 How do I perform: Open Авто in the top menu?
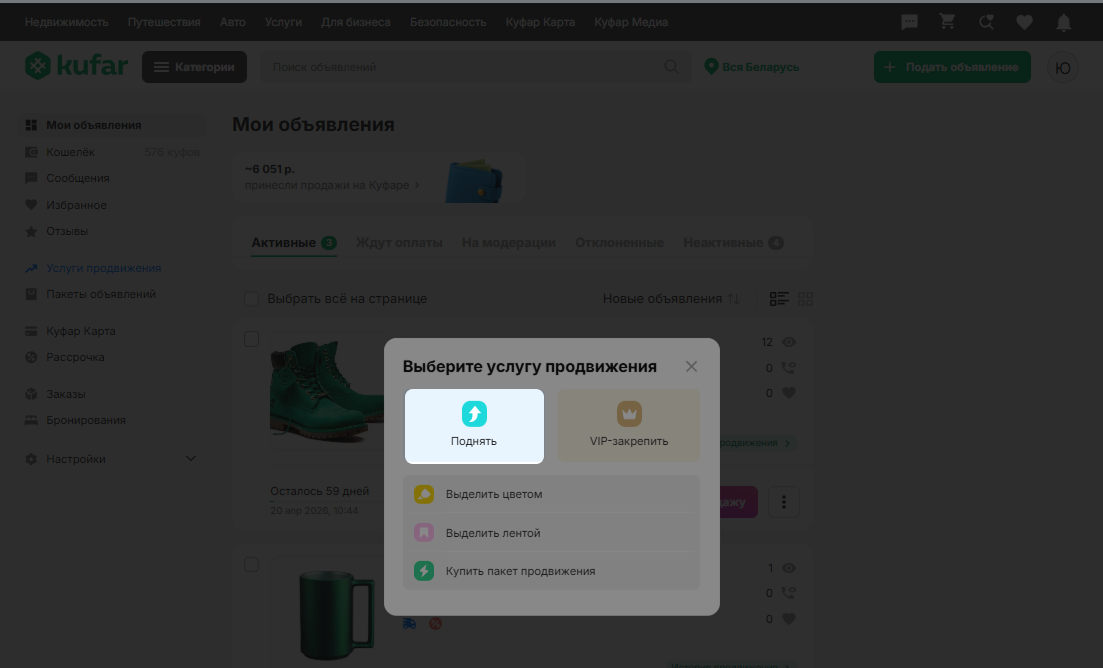point(232,23)
